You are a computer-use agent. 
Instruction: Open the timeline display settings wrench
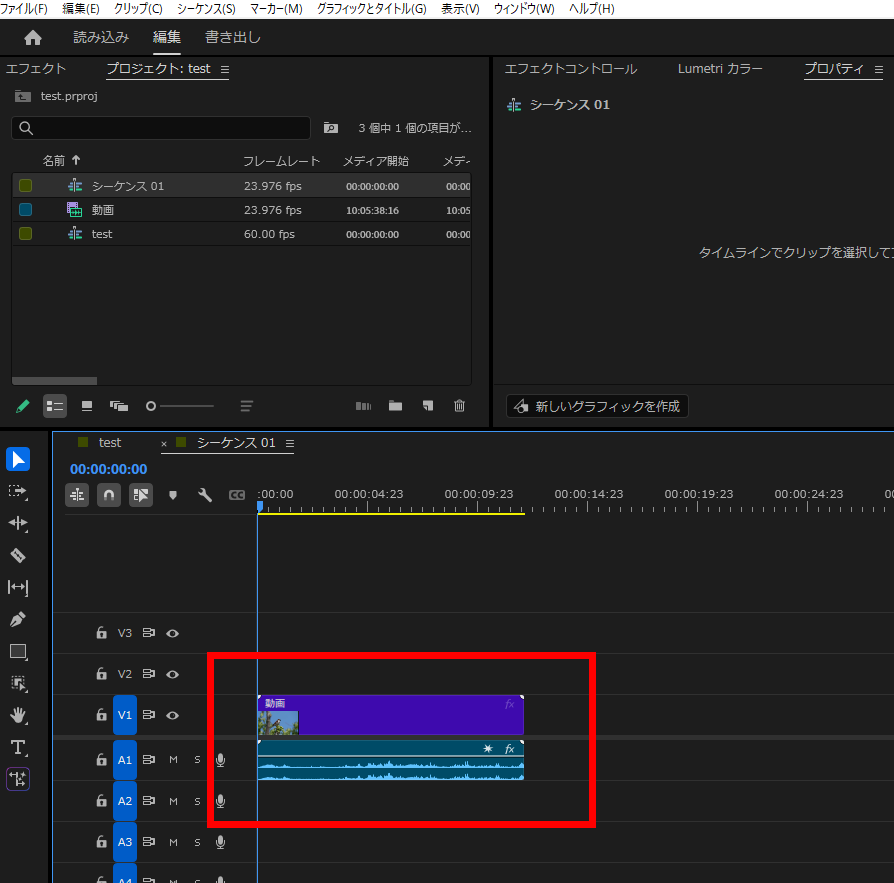pyautogui.click(x=205, y=495)
